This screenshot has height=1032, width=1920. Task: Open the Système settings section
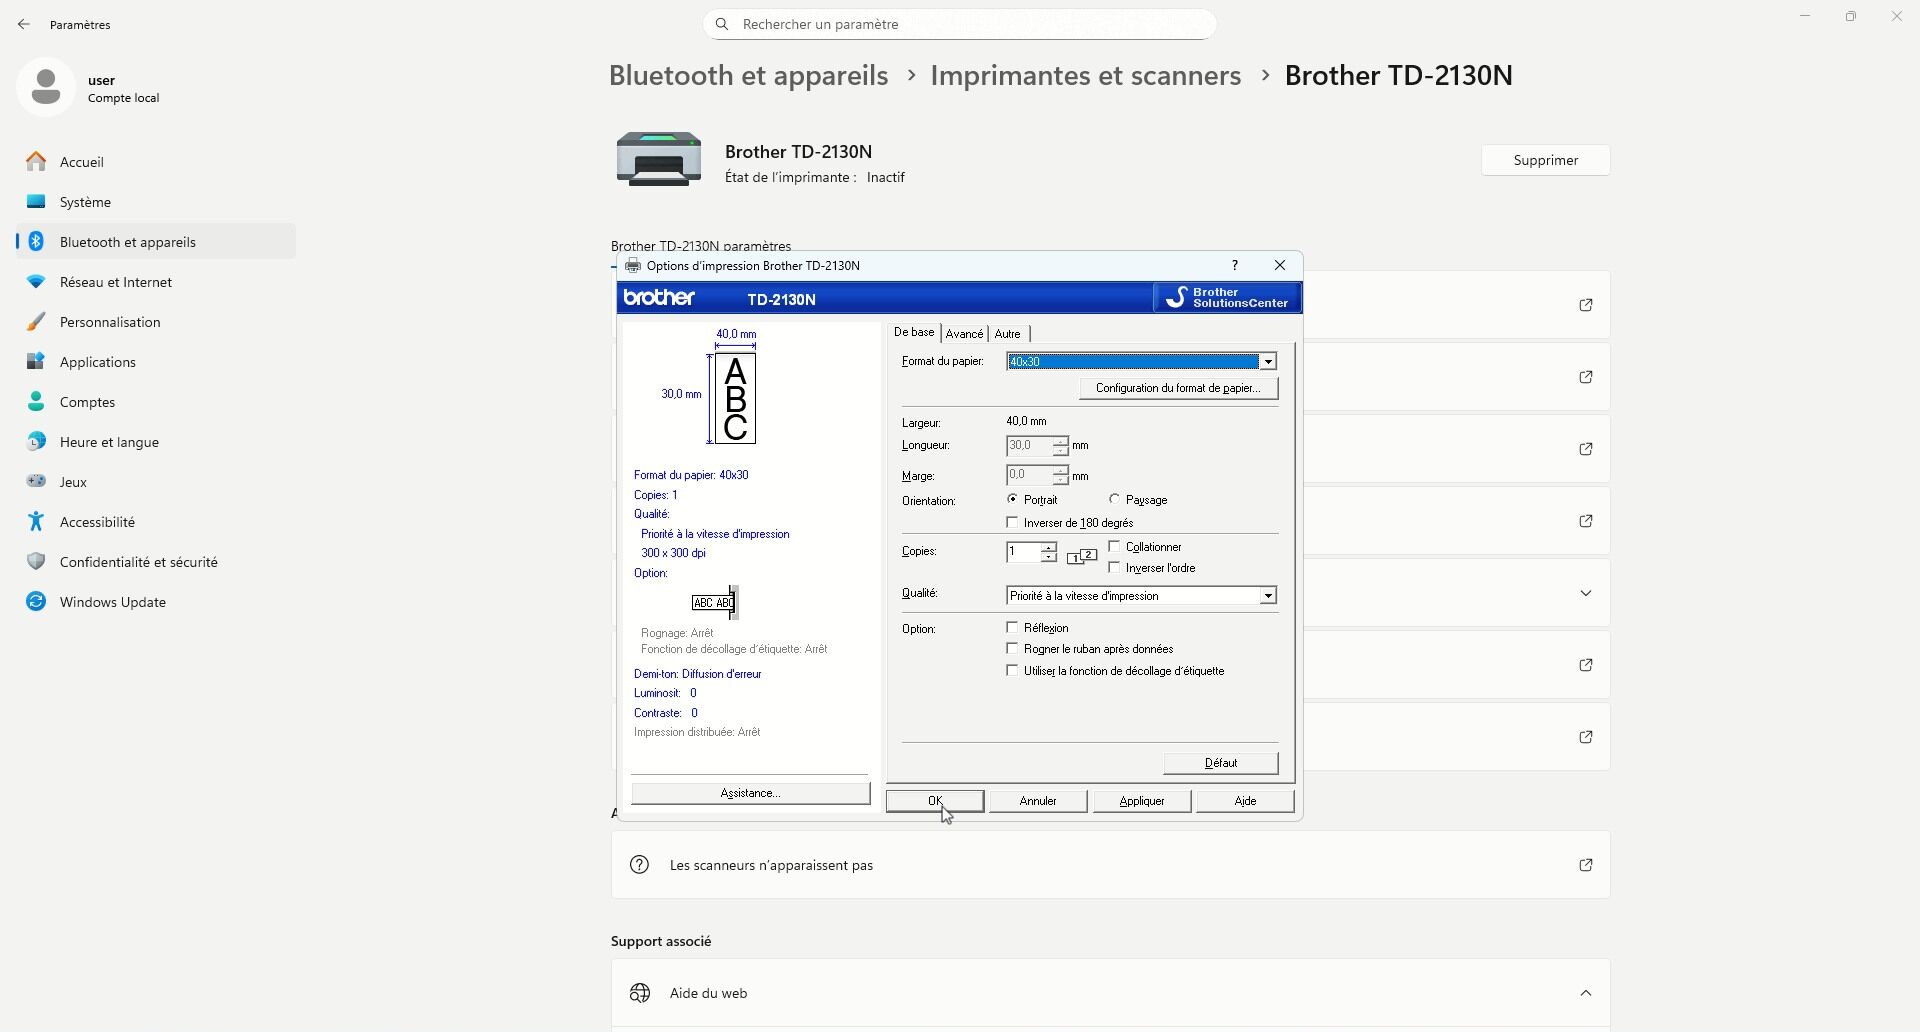(x=156, y=202)
